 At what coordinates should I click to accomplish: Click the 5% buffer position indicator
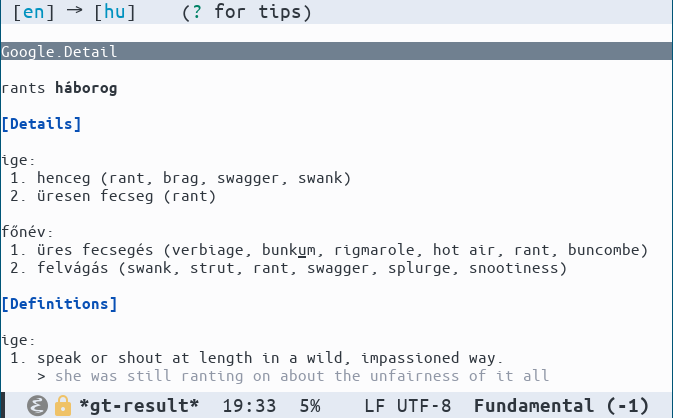tap(310, 406)
